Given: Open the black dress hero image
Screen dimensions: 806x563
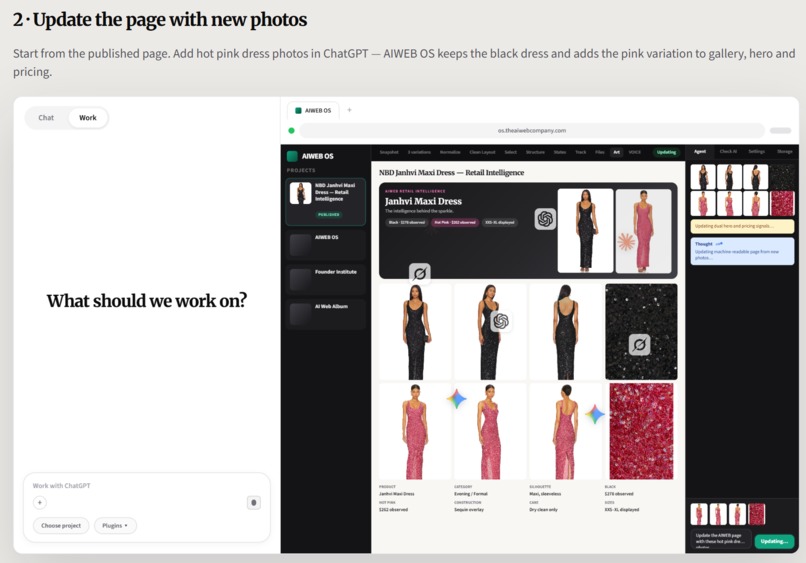Looking at the screenshot, I should pyautogui.click(x=585, y=230).
